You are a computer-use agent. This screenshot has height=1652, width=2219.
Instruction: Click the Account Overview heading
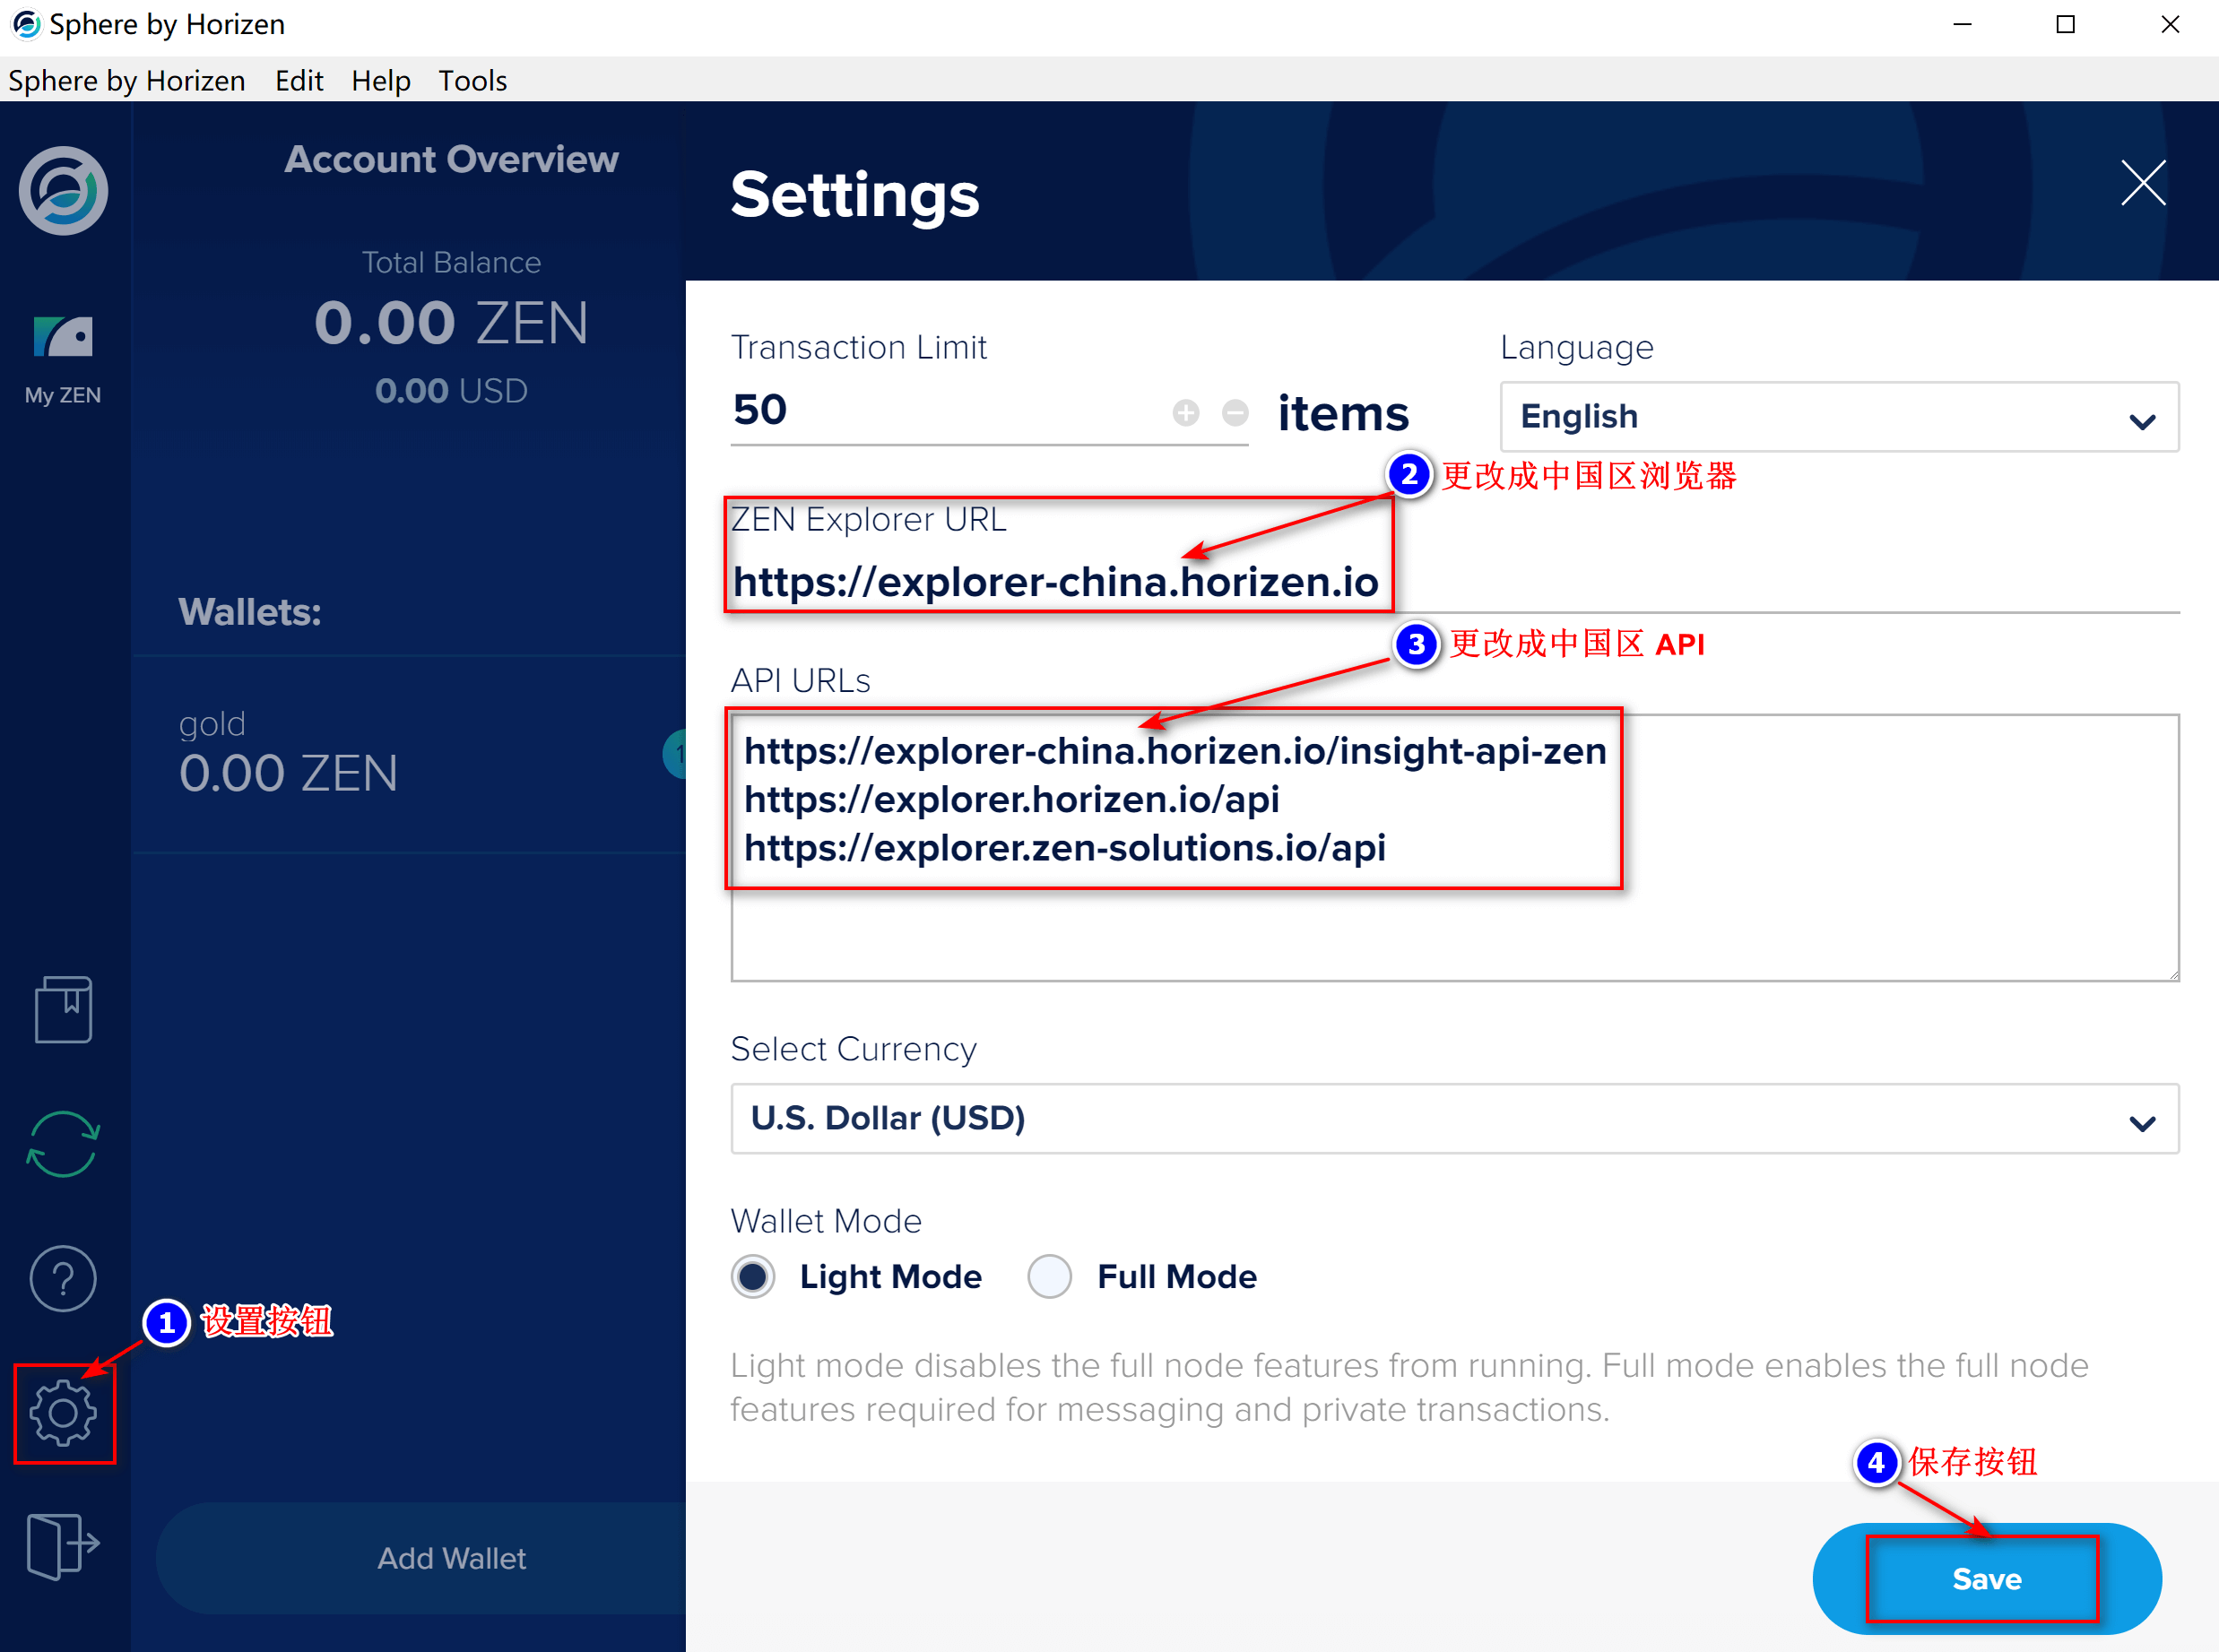pos(451,159)
